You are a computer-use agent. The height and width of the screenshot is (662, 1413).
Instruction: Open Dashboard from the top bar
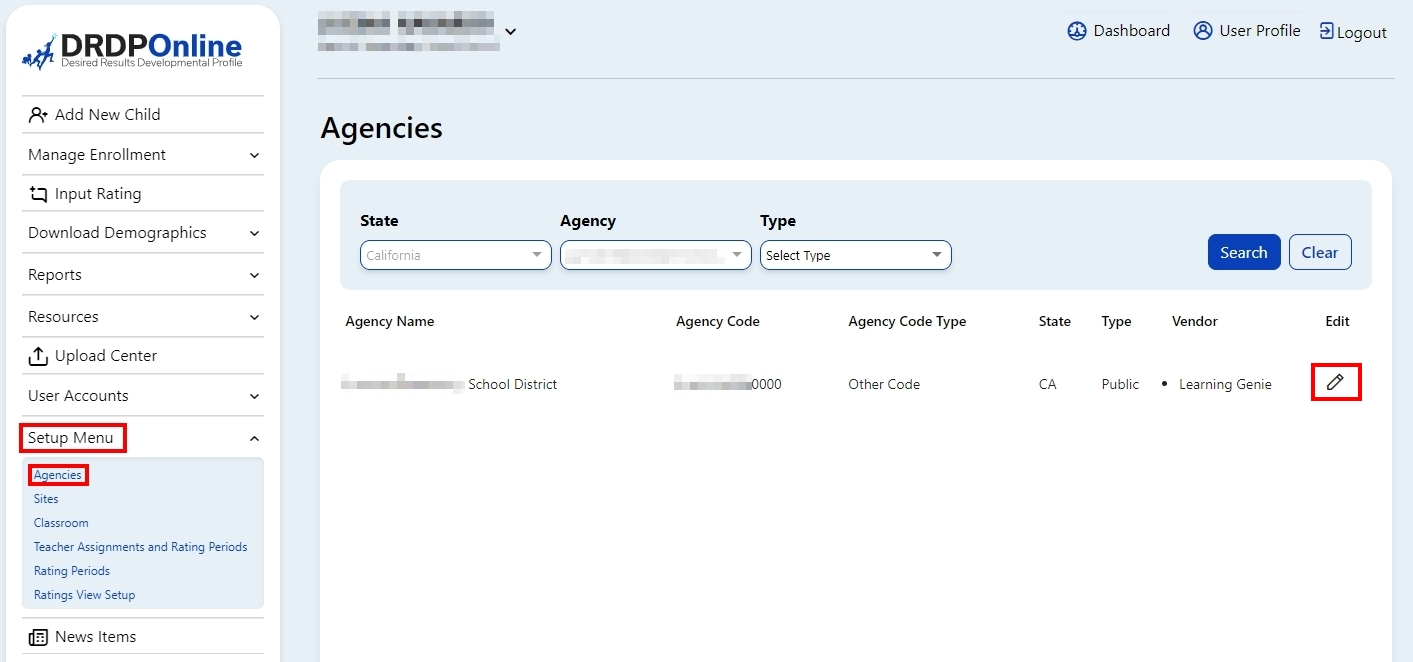[1118, 31]
